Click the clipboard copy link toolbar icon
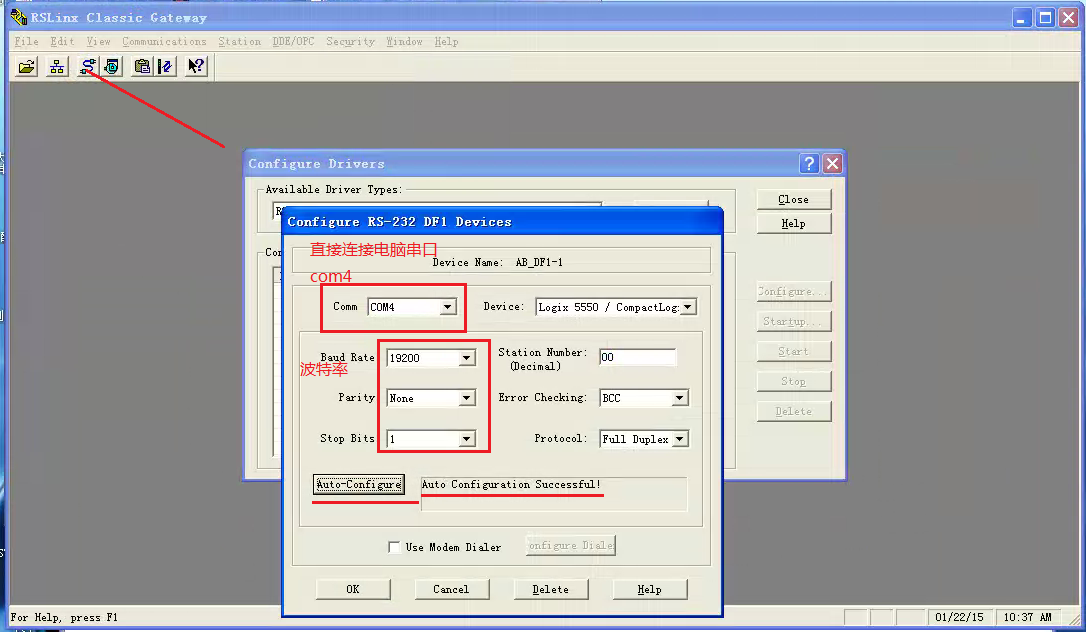Viewport: 1086px width, 632px height. (142, 67)
